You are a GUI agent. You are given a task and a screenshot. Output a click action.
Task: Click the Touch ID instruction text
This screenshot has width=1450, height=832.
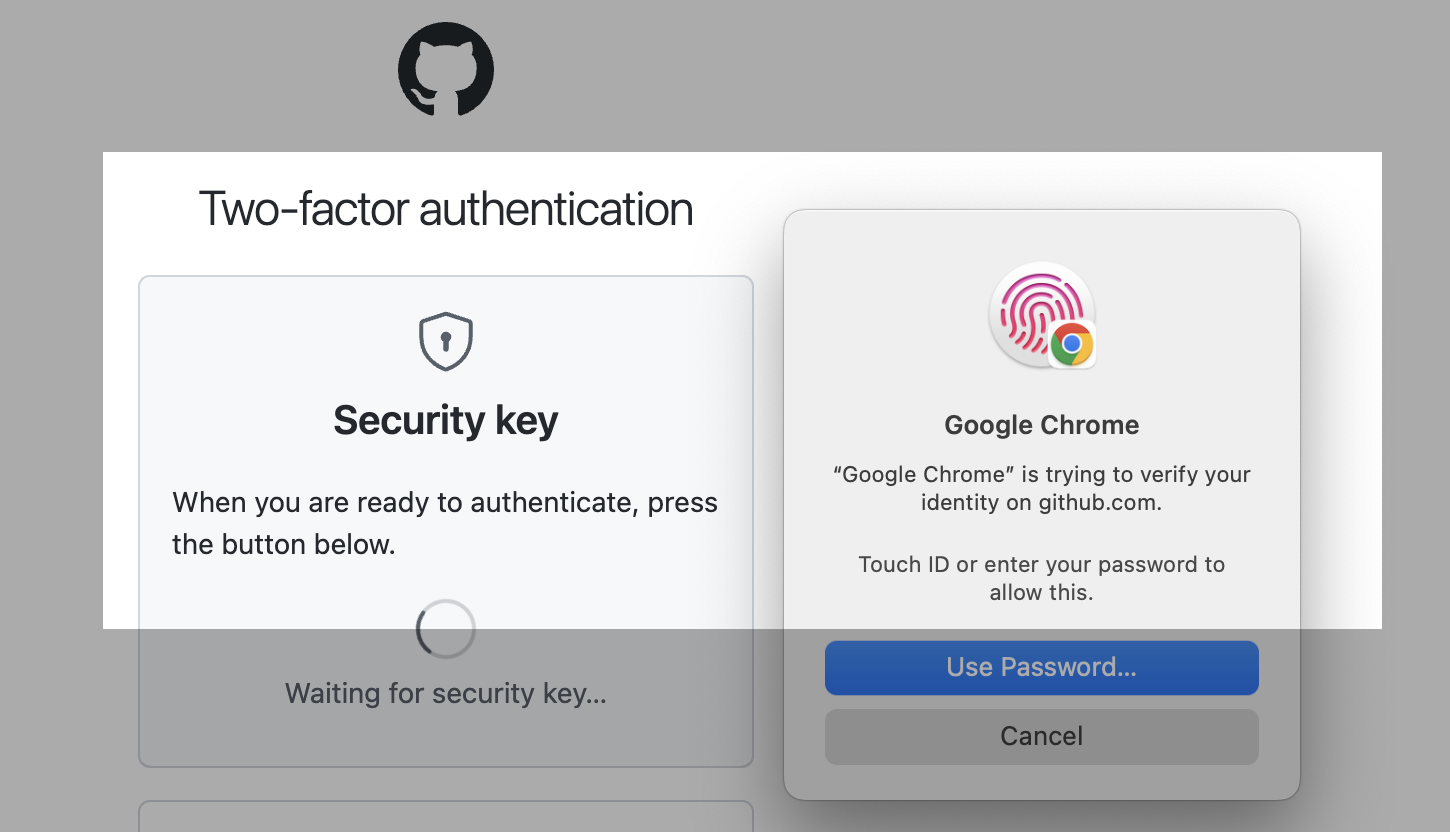(x=1041, y=578)
